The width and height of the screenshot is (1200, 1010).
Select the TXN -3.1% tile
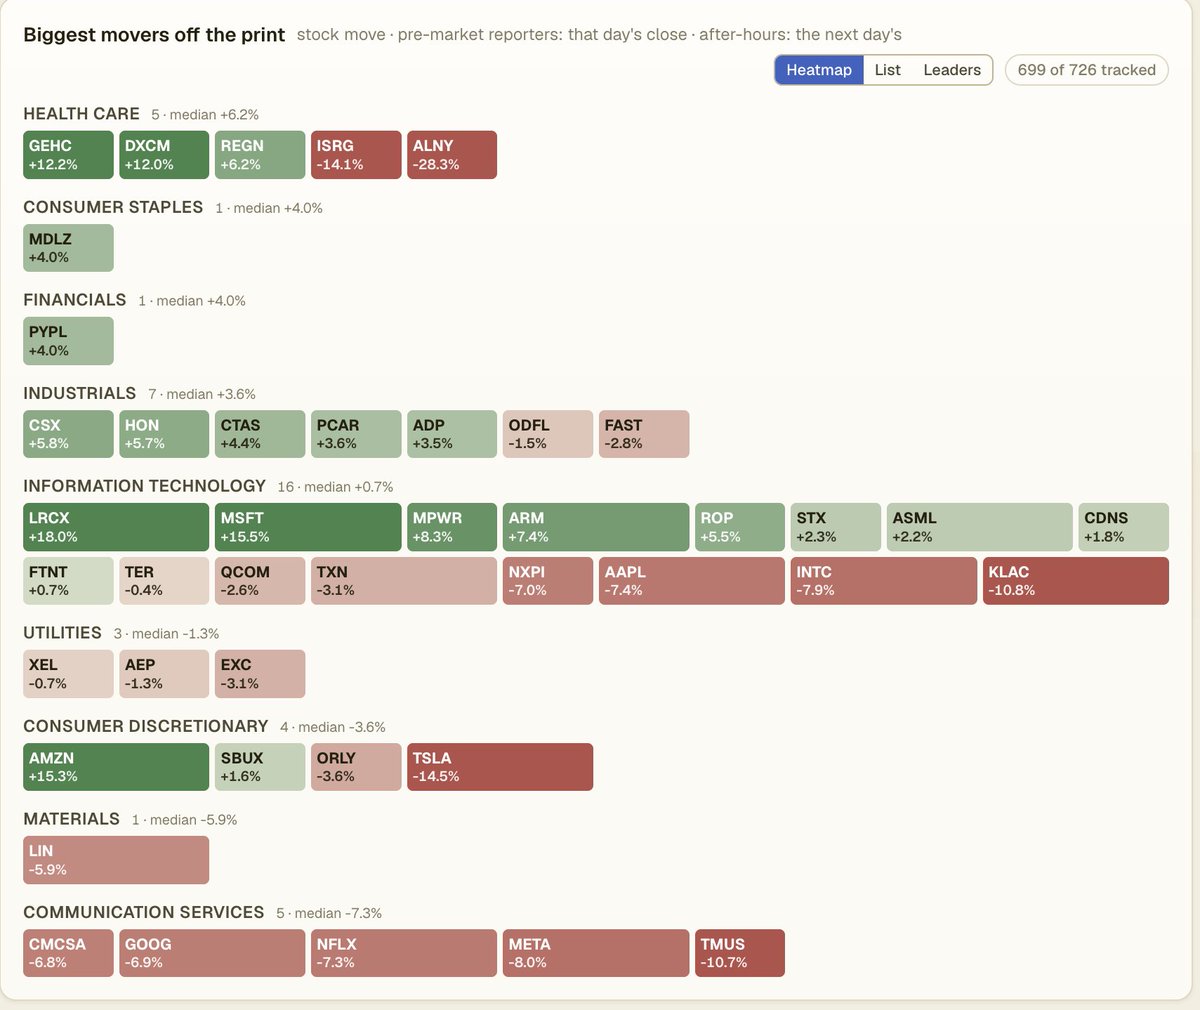[404, 581]
